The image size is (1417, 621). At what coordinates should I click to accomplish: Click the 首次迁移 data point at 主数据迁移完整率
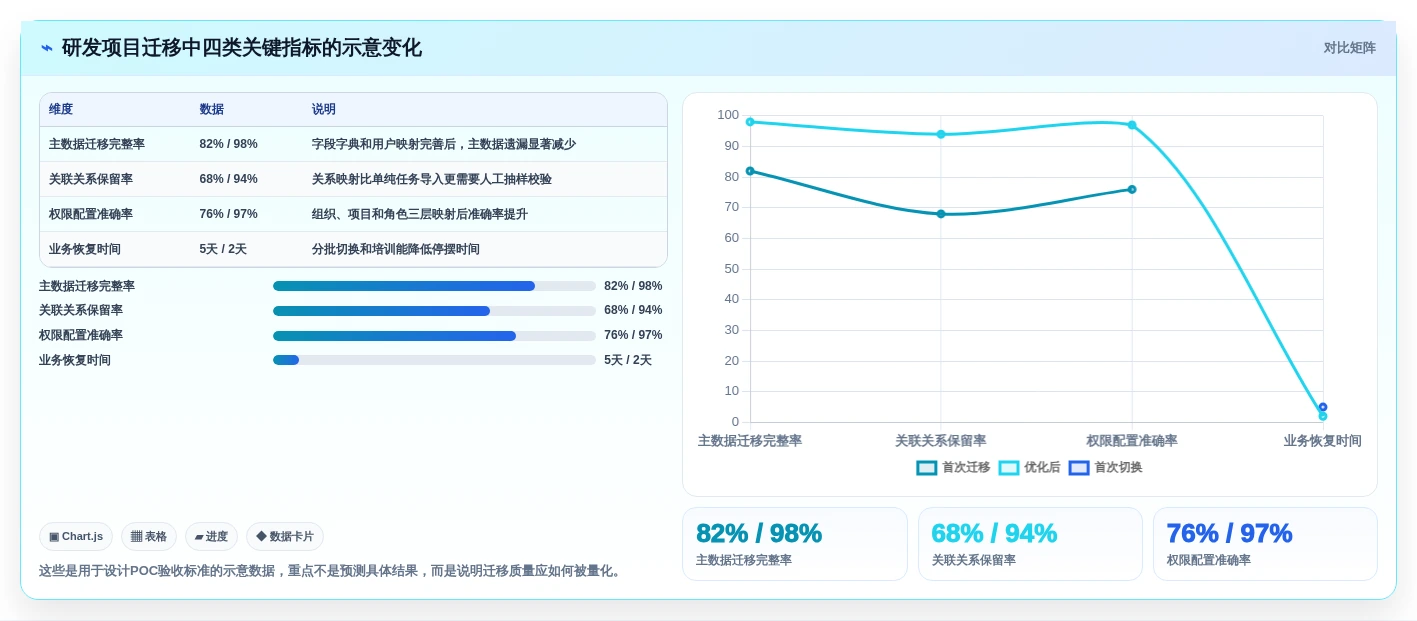[x=750, y=171]
